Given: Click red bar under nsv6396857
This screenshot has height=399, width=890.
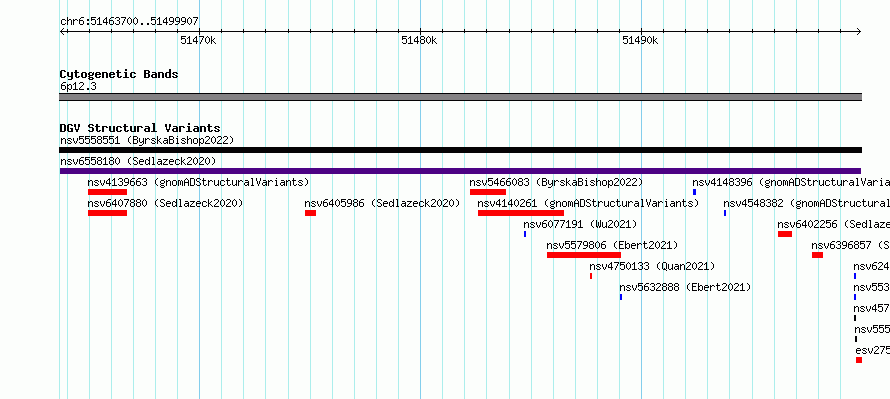Looking at the screenshot, I should click(x=817, y=255).
